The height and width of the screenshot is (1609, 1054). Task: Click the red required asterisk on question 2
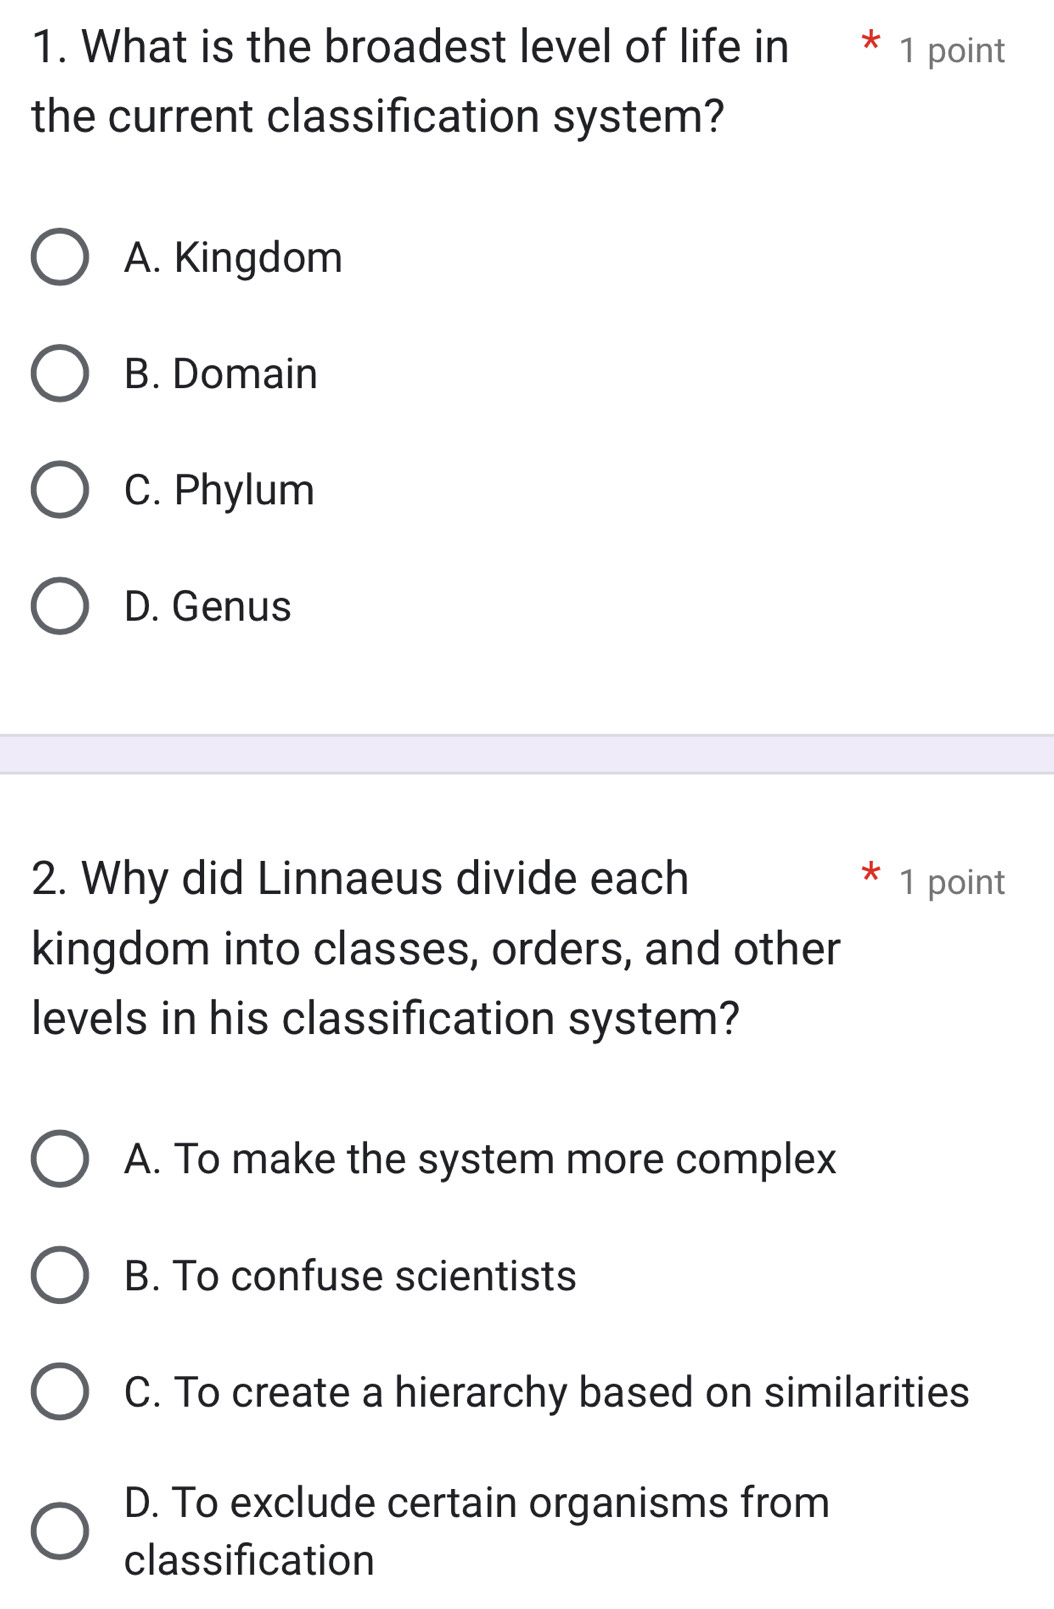[x=871, y=873]
